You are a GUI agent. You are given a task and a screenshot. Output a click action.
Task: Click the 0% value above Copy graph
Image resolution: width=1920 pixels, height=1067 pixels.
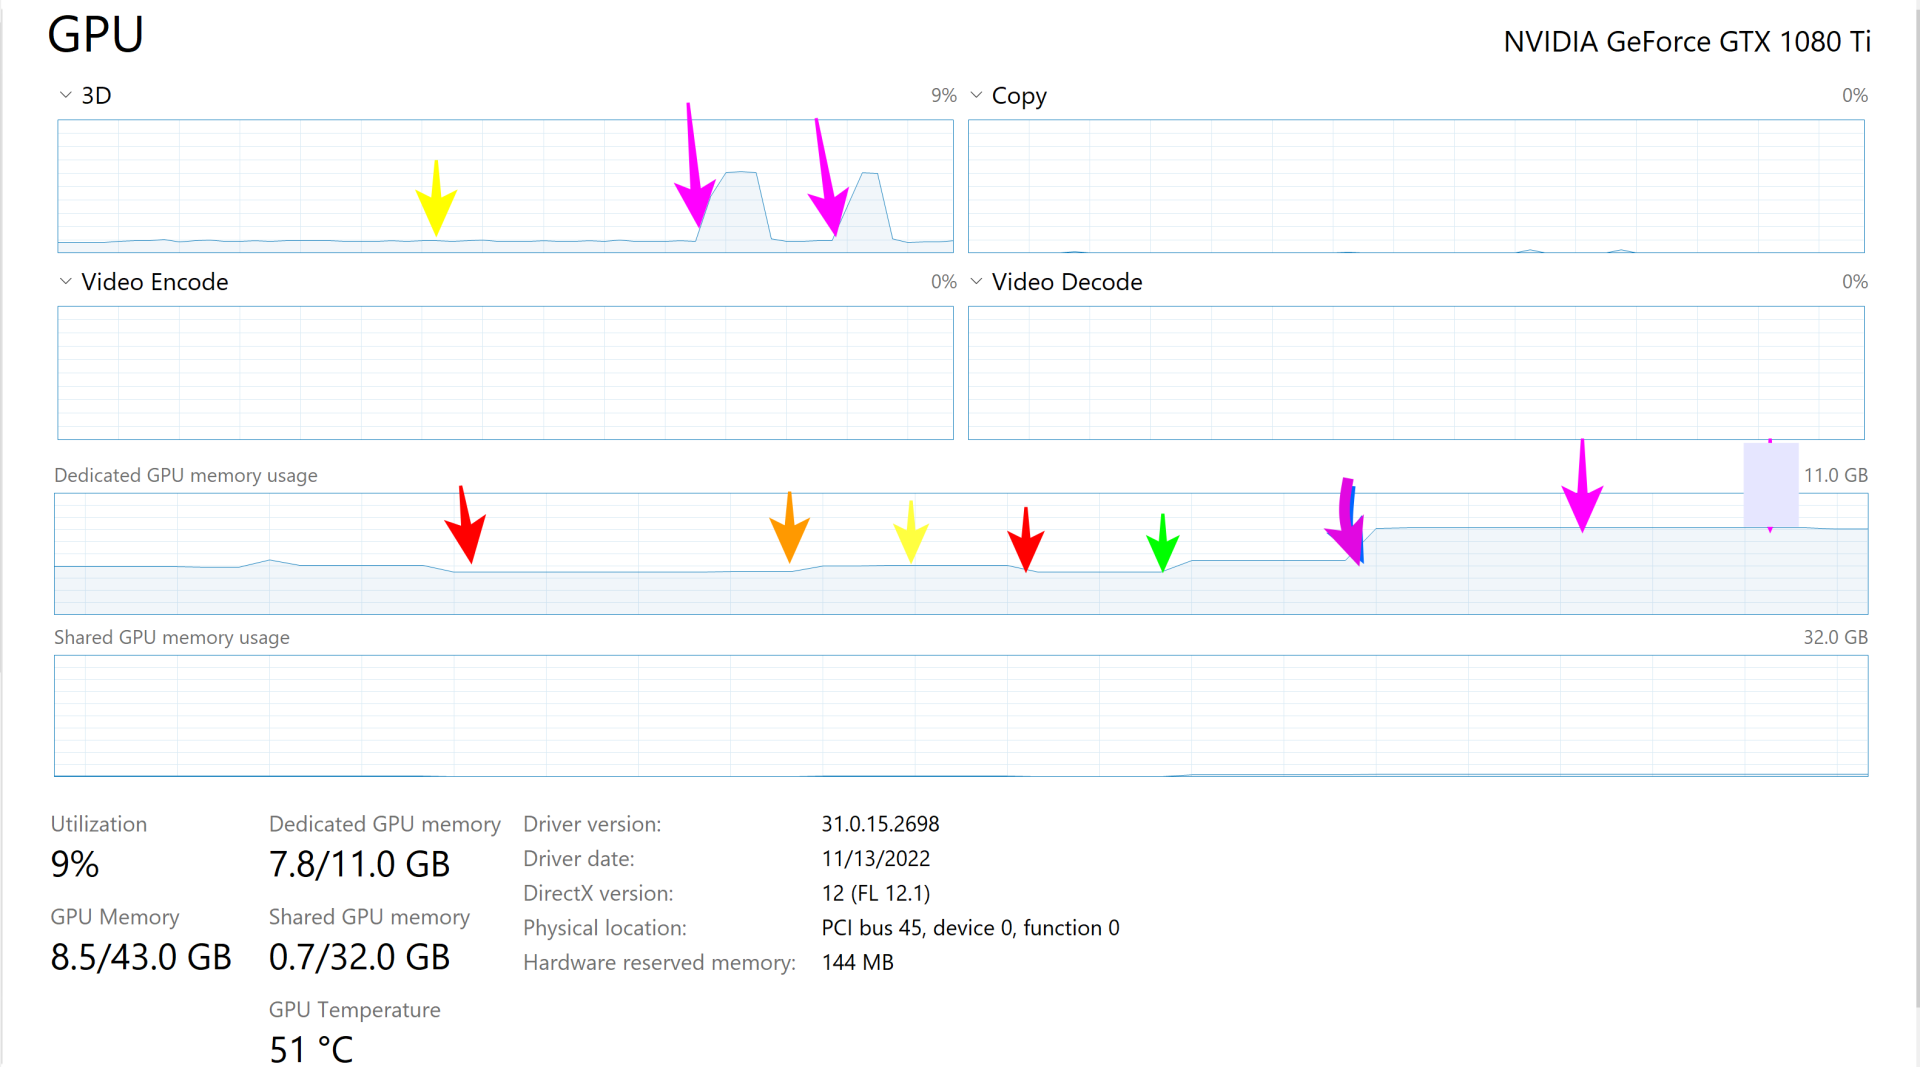(1855, 95)
